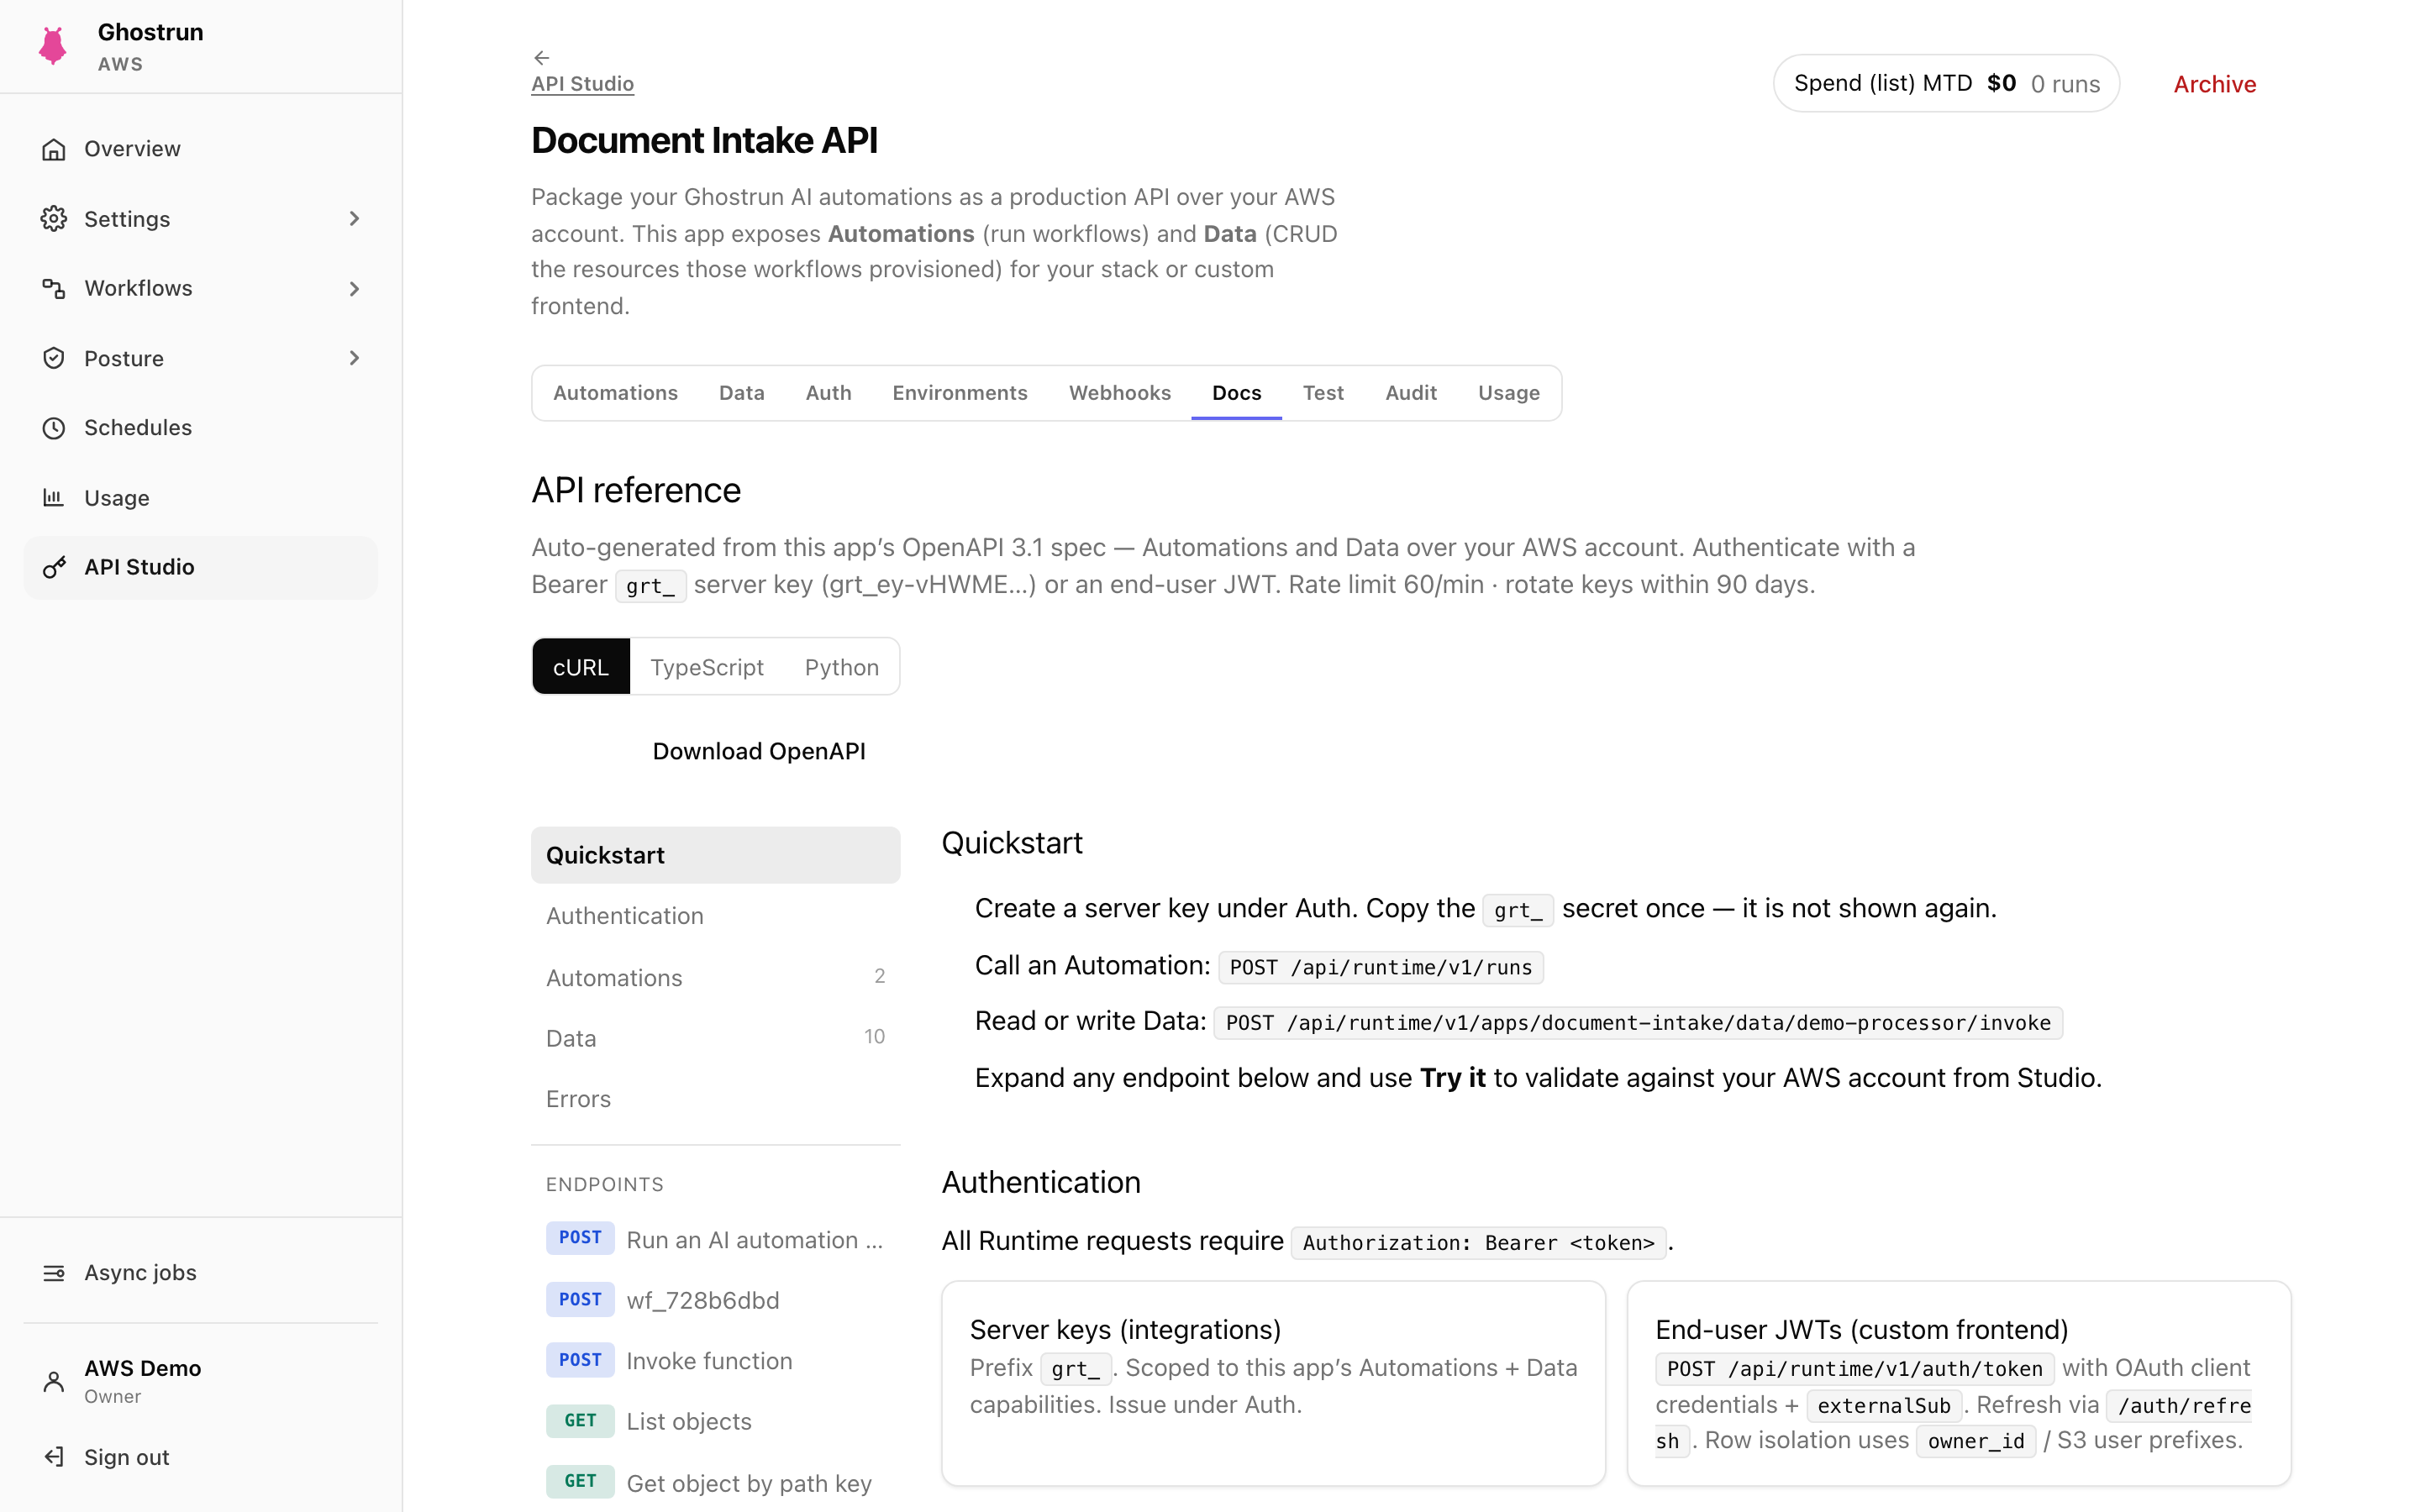Jump to Authentication docs section
The height and width of the screenshot is (1512, 2420).
point(715,916)
